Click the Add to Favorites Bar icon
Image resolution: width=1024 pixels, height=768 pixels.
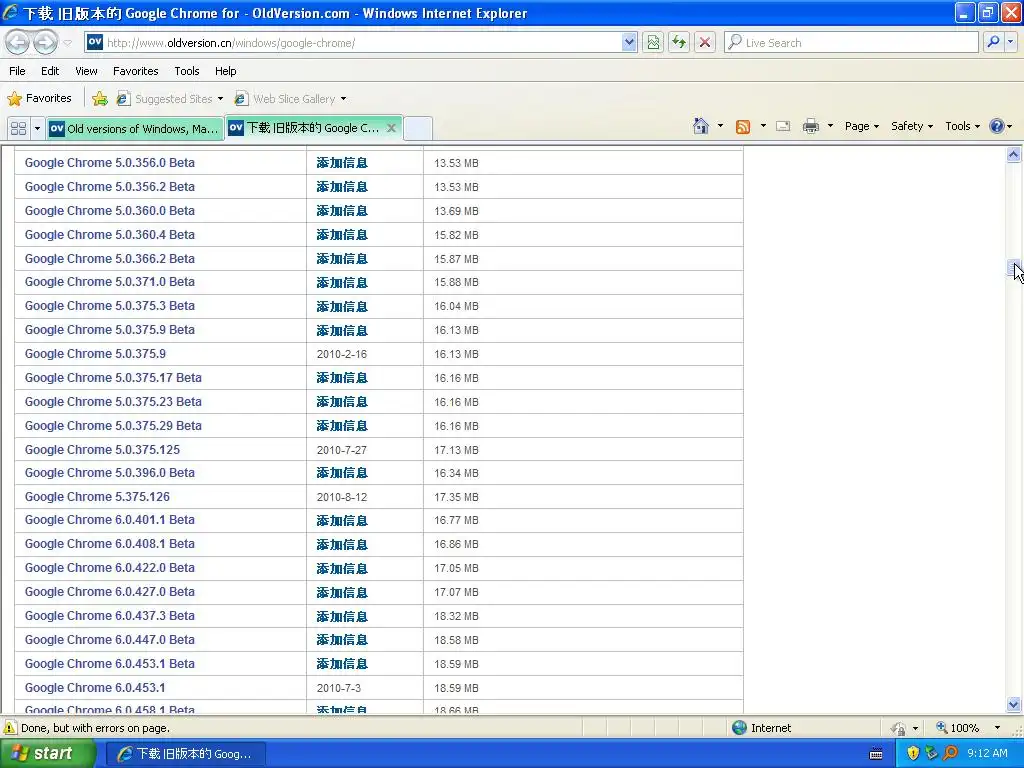pos(100,99)
